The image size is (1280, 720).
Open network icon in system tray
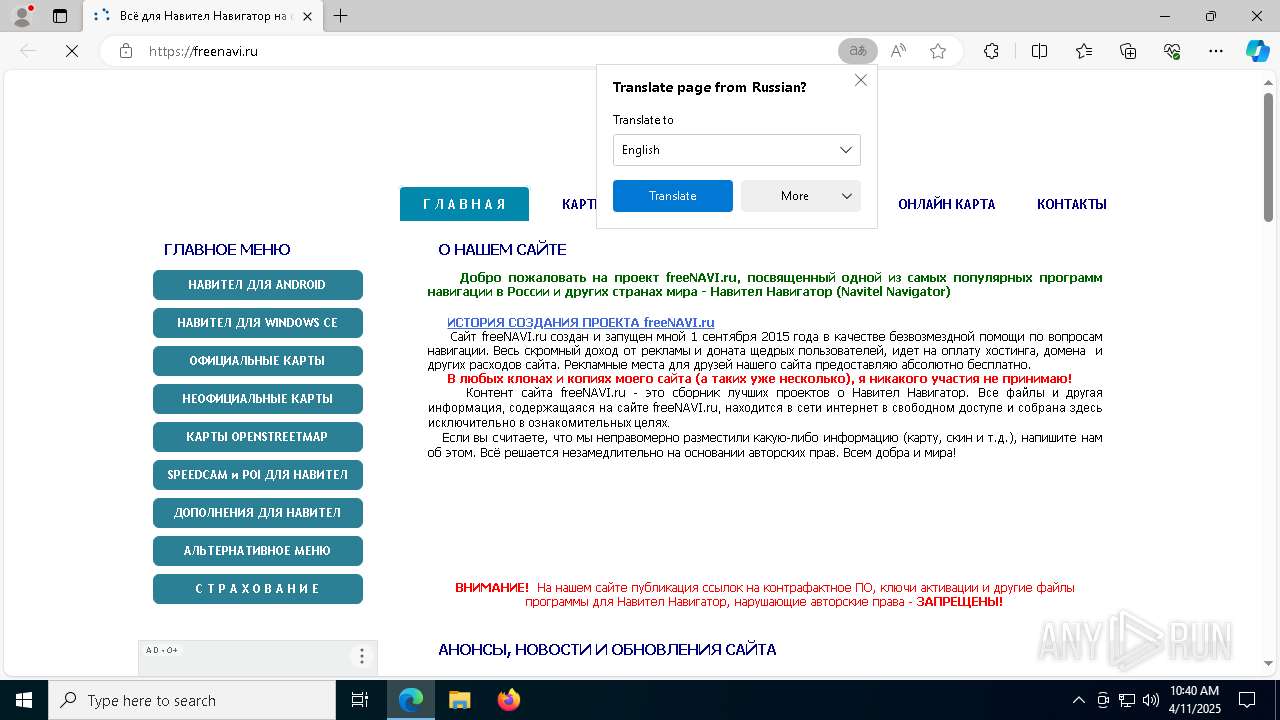(1127, 700)
